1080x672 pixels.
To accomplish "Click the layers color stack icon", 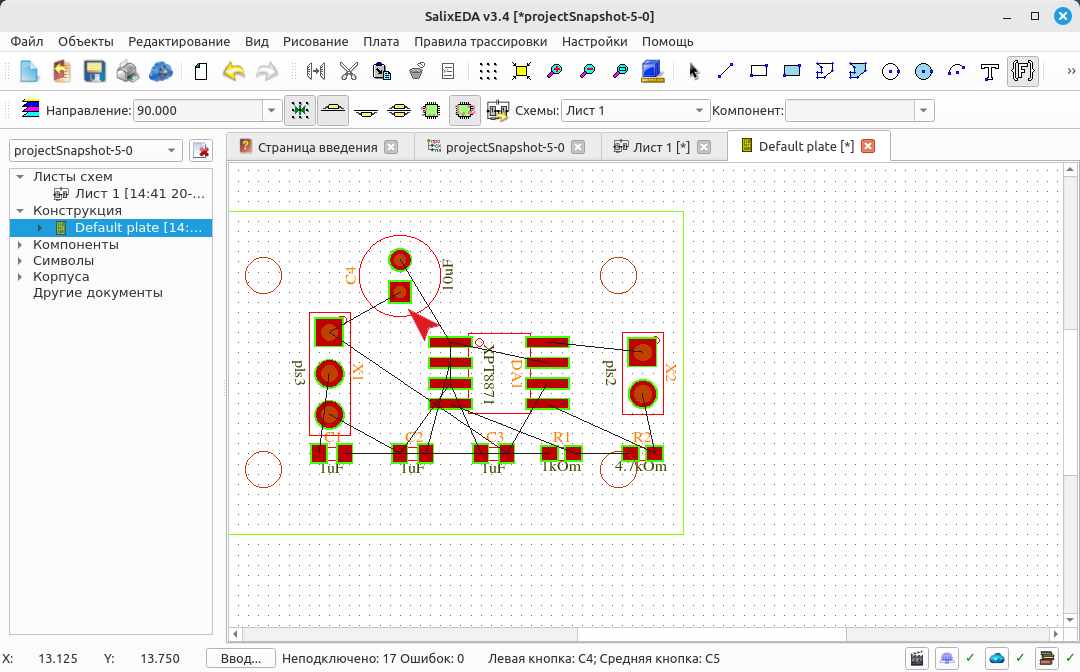I will pos(30,109).
